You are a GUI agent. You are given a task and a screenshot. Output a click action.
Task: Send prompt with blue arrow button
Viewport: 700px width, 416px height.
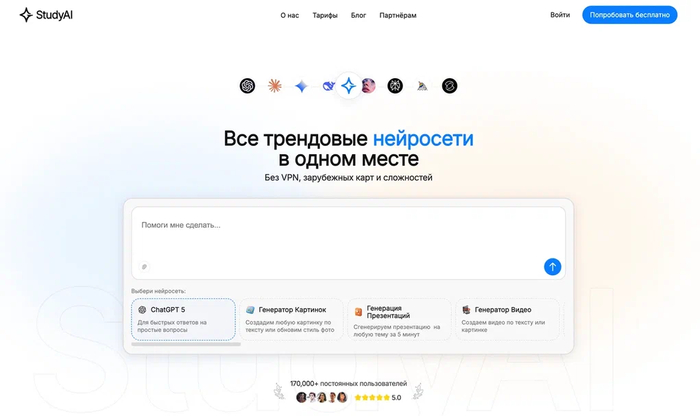click(x=552, y=266)
